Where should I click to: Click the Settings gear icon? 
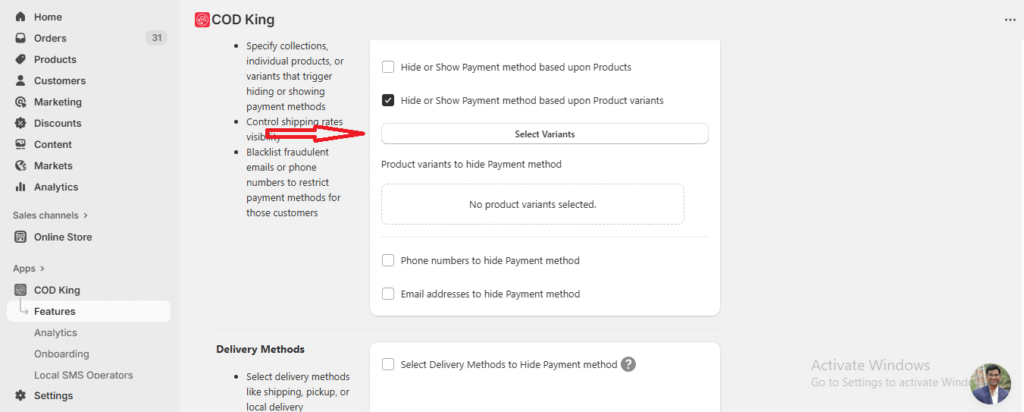tap(20, 395)
